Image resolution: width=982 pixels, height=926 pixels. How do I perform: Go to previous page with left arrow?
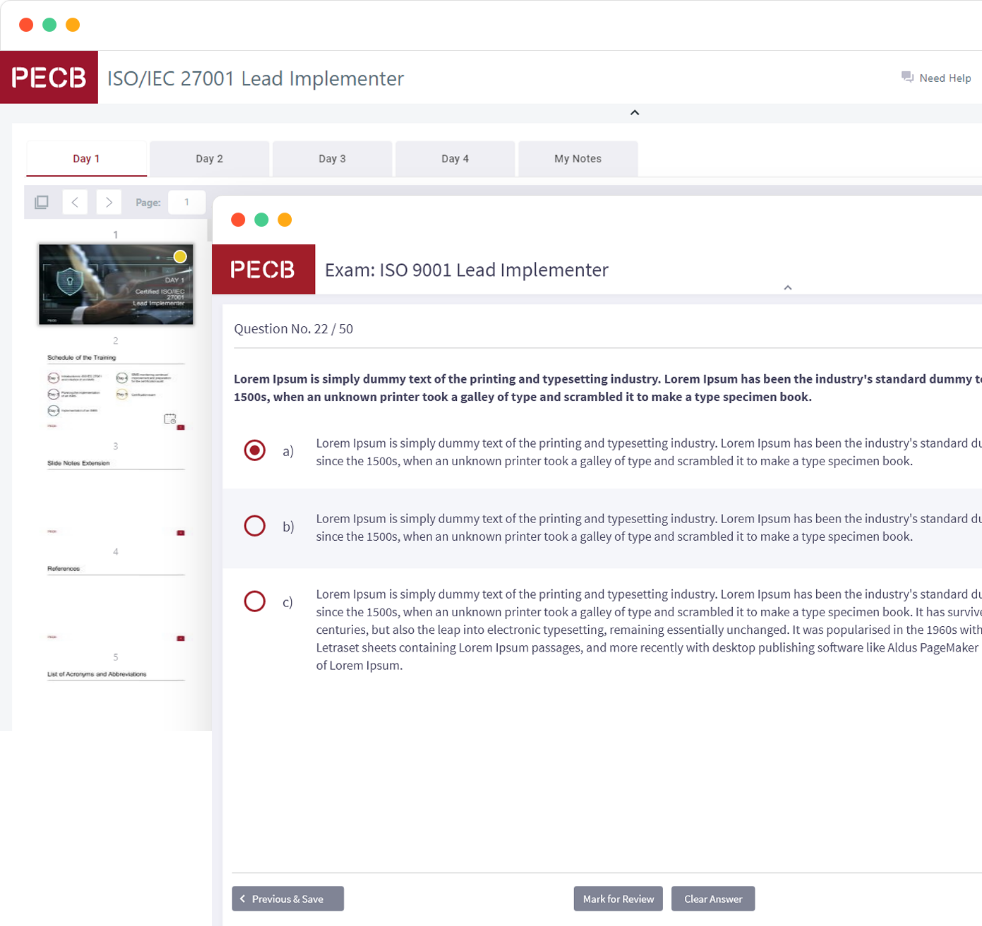75,202
